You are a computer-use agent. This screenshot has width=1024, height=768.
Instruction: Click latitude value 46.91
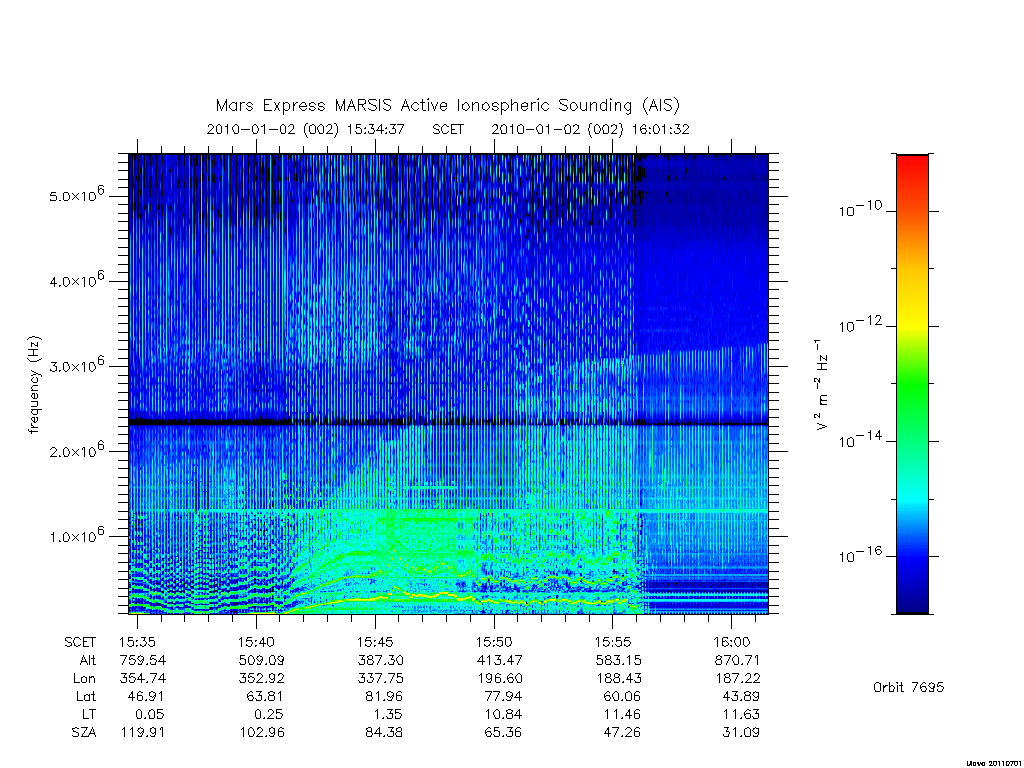coord(146,696)
